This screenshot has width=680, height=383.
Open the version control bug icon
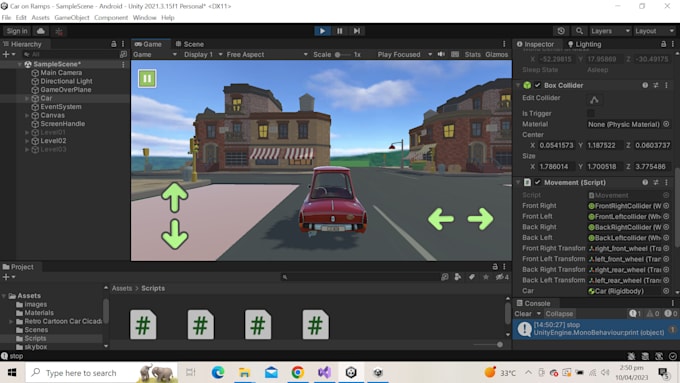coord(59,31)
